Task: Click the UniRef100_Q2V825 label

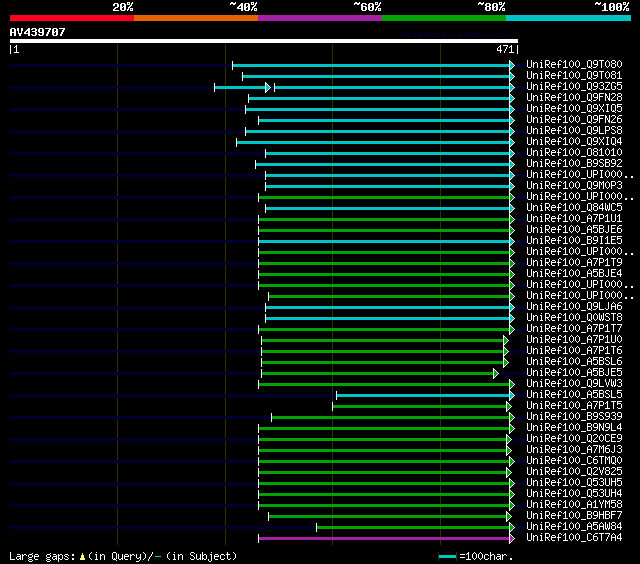Action: pos(574,472)
